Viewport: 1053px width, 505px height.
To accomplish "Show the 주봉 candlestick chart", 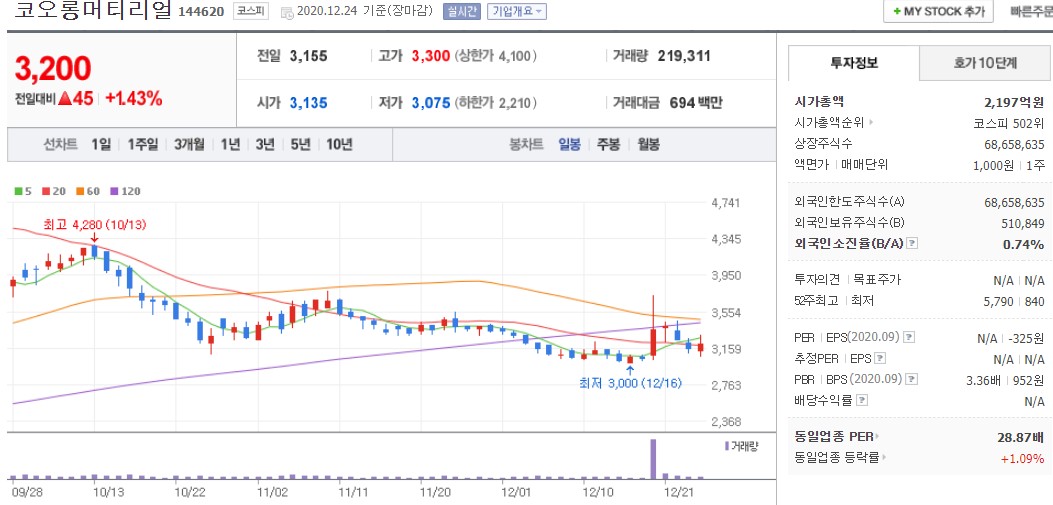I will pos(608,144).
